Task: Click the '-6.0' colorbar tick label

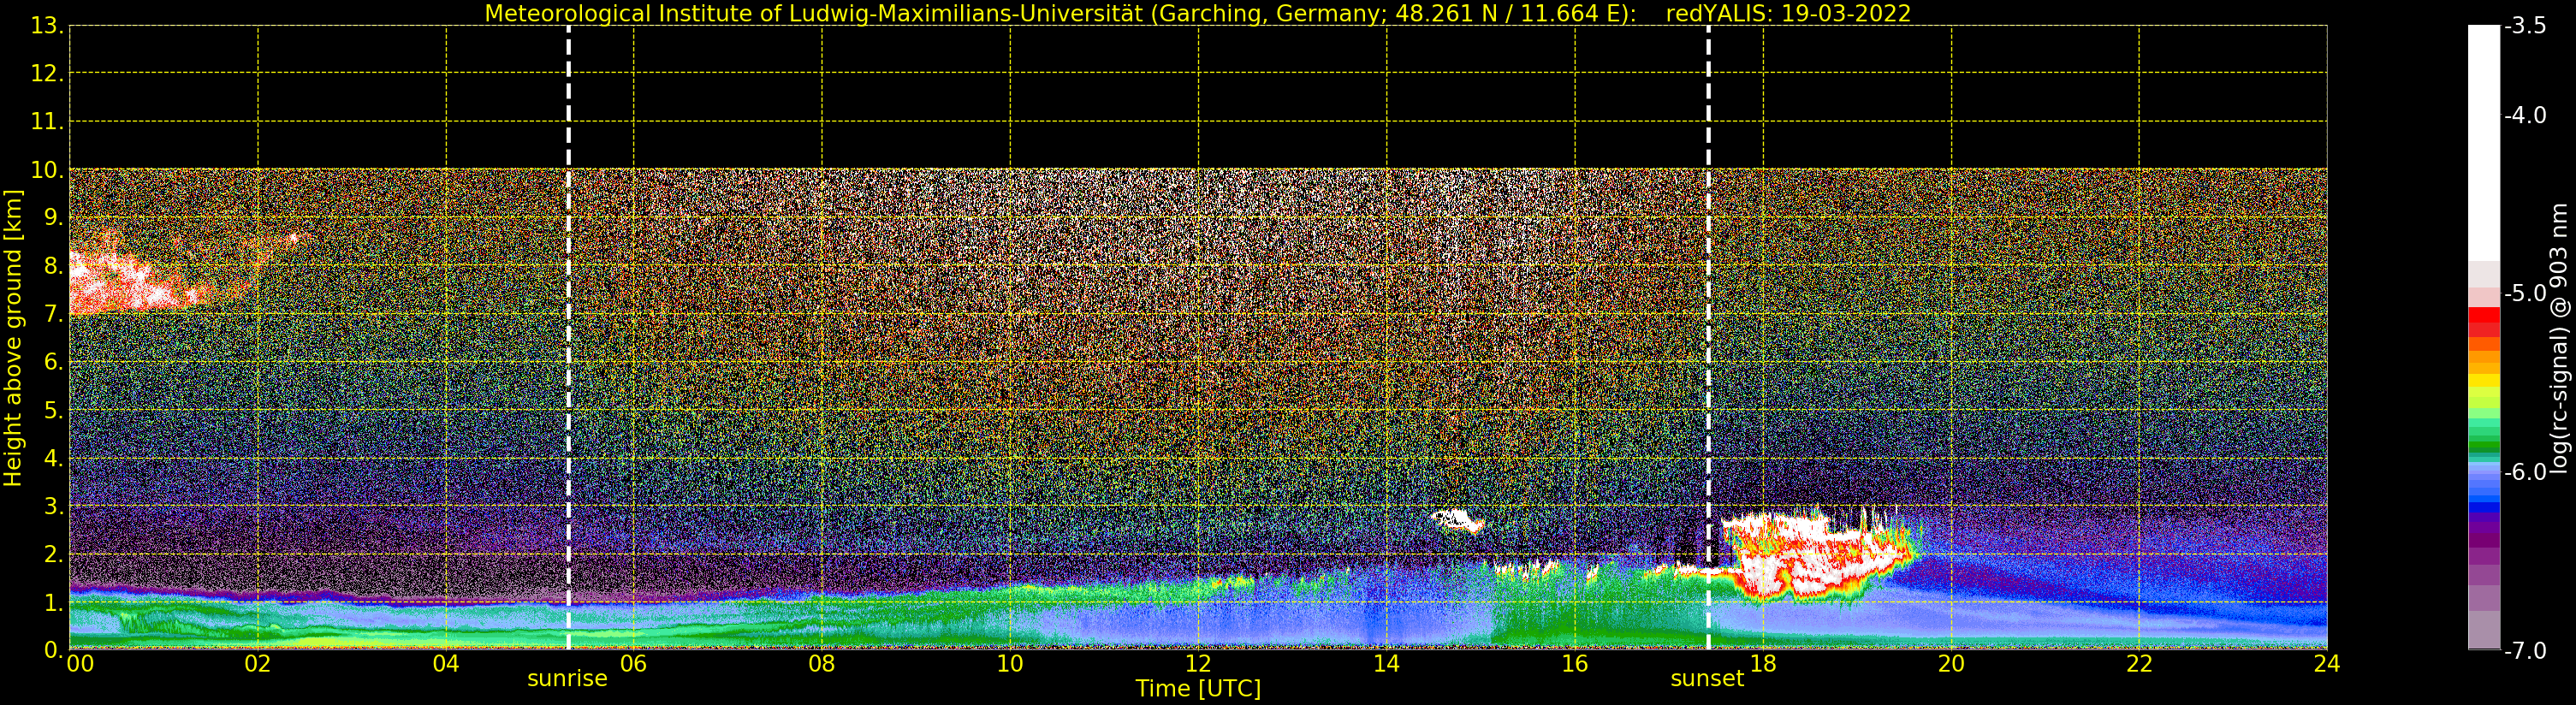Action: tap(2525, 472)
